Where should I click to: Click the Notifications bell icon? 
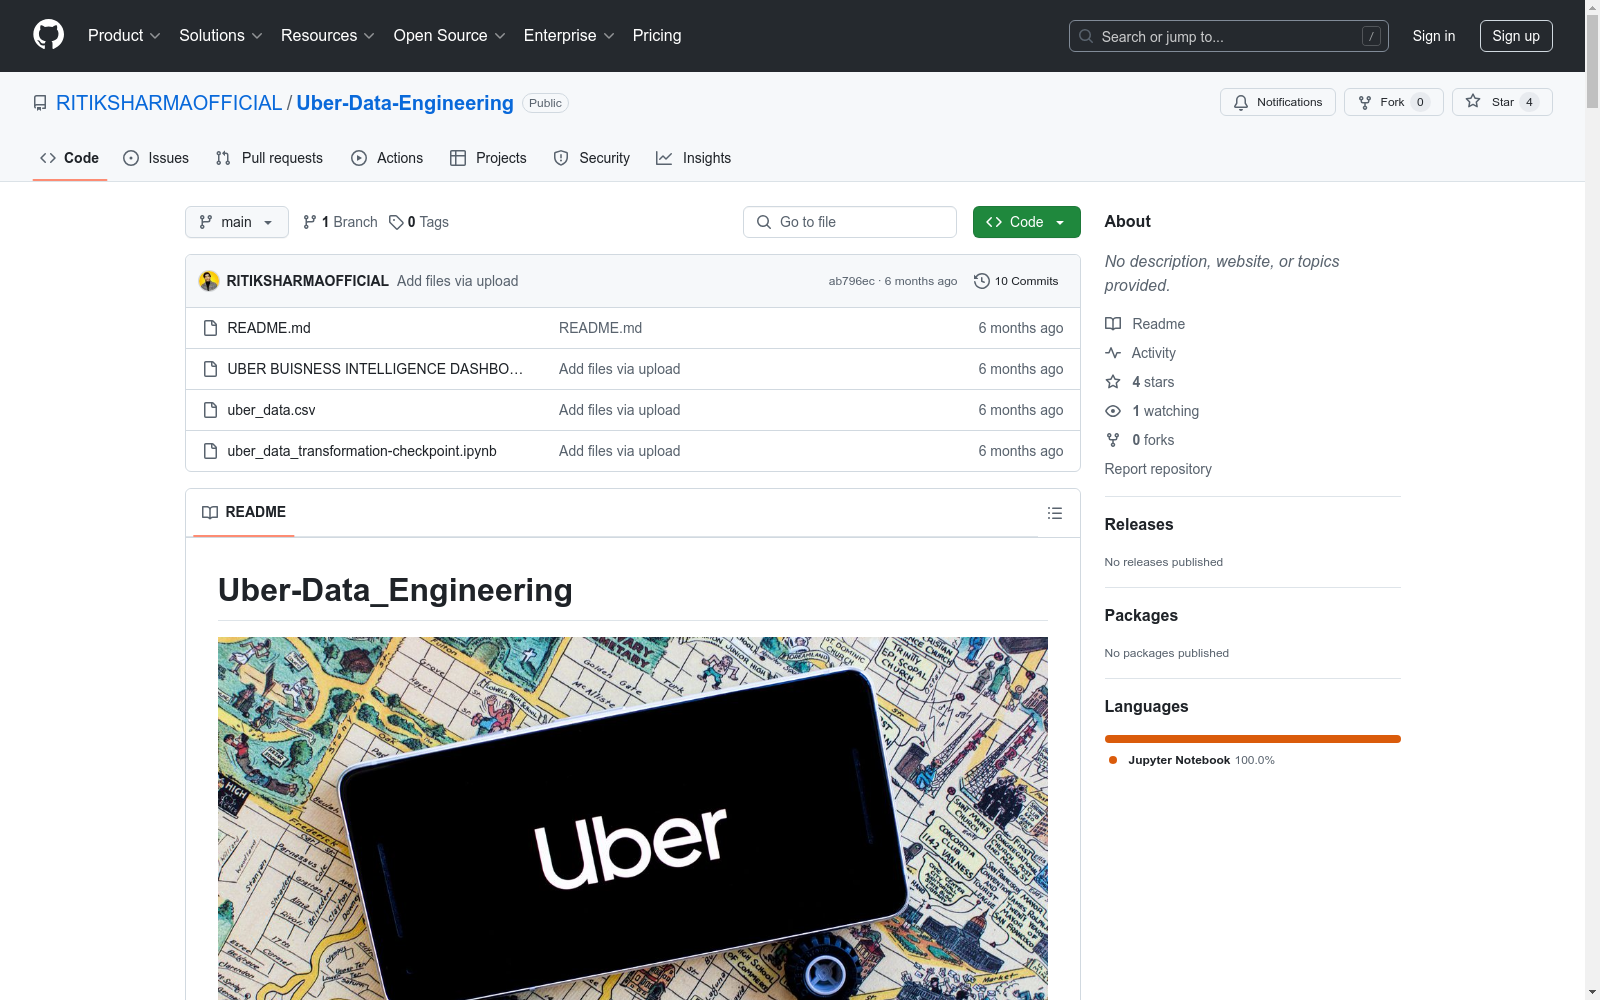click(1241, 102)
